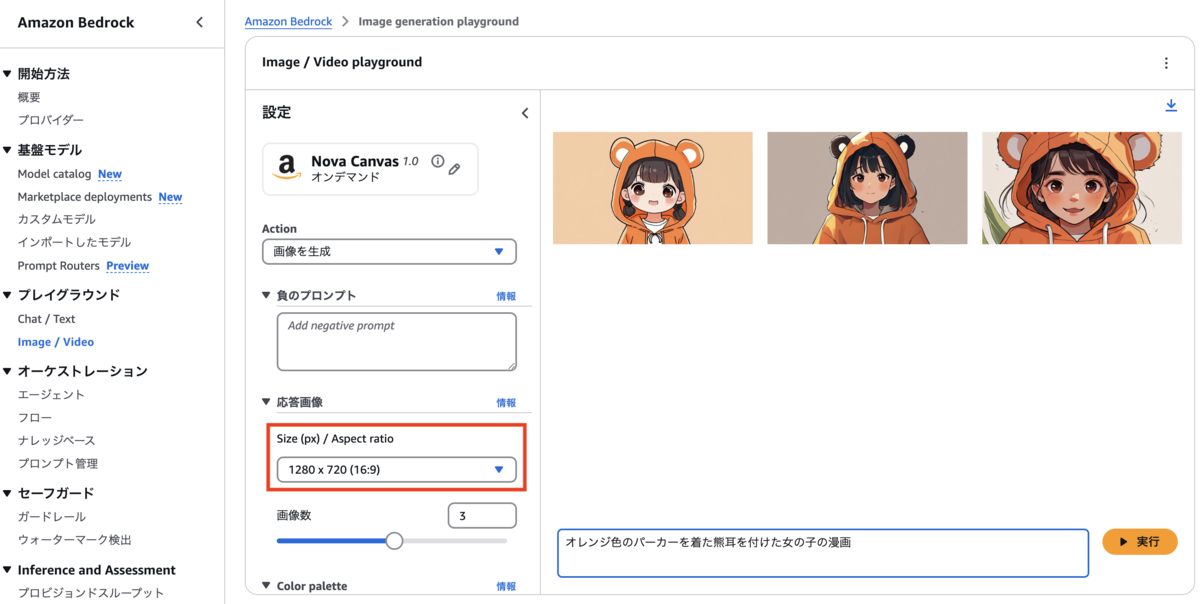Collapse the Amazon Bedrock sidebar
This screenshot has height=604, width=1200.
(199, 22)
